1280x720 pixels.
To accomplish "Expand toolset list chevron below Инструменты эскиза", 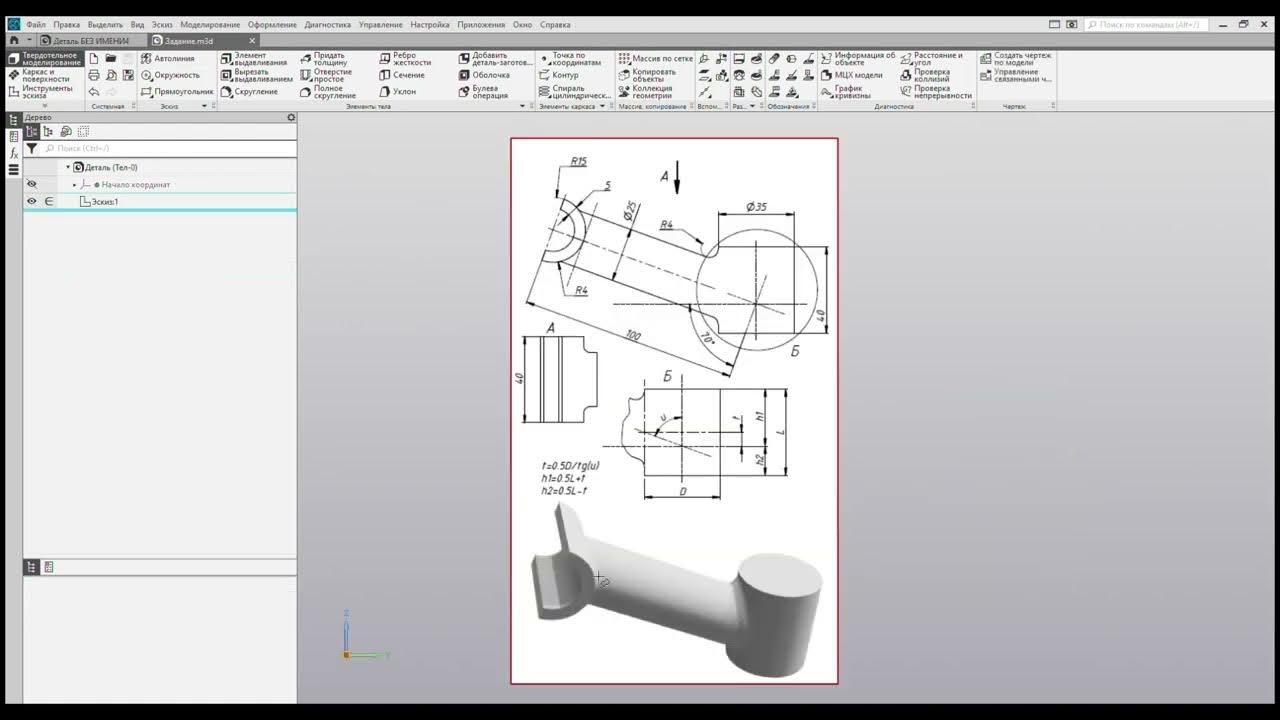I will click(x=44, y=105).
